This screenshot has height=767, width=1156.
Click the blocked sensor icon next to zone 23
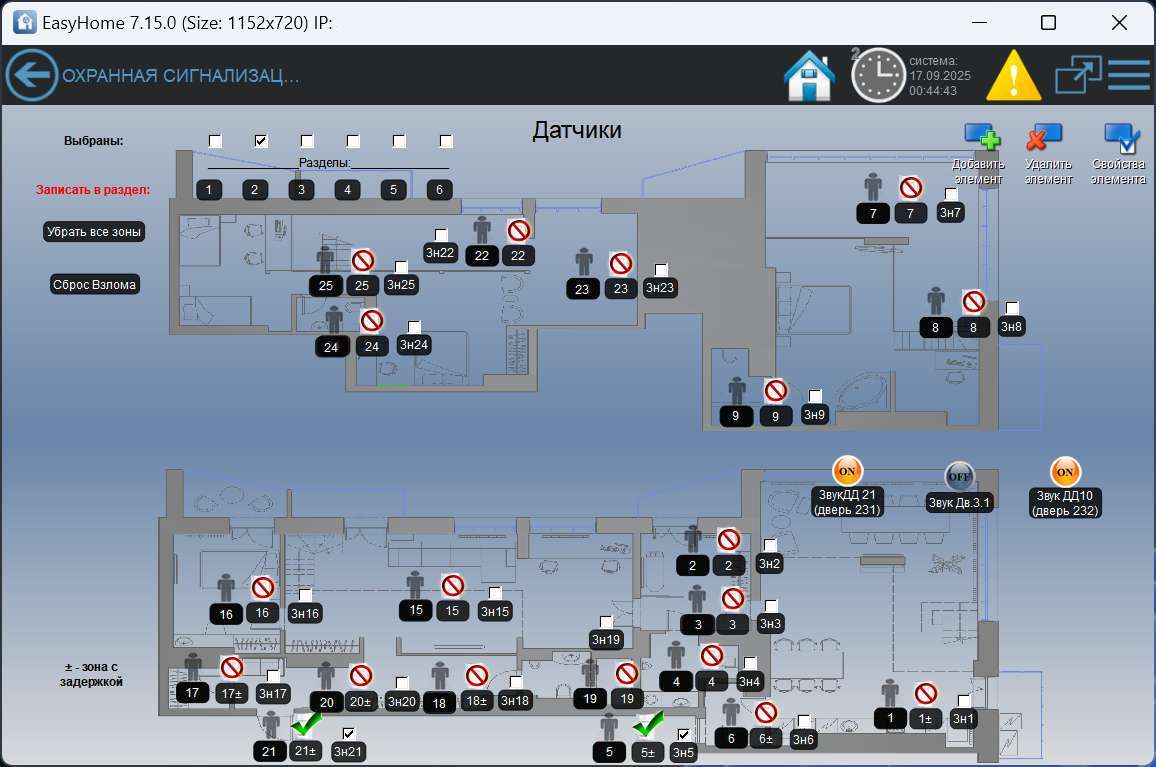[621, 264]
